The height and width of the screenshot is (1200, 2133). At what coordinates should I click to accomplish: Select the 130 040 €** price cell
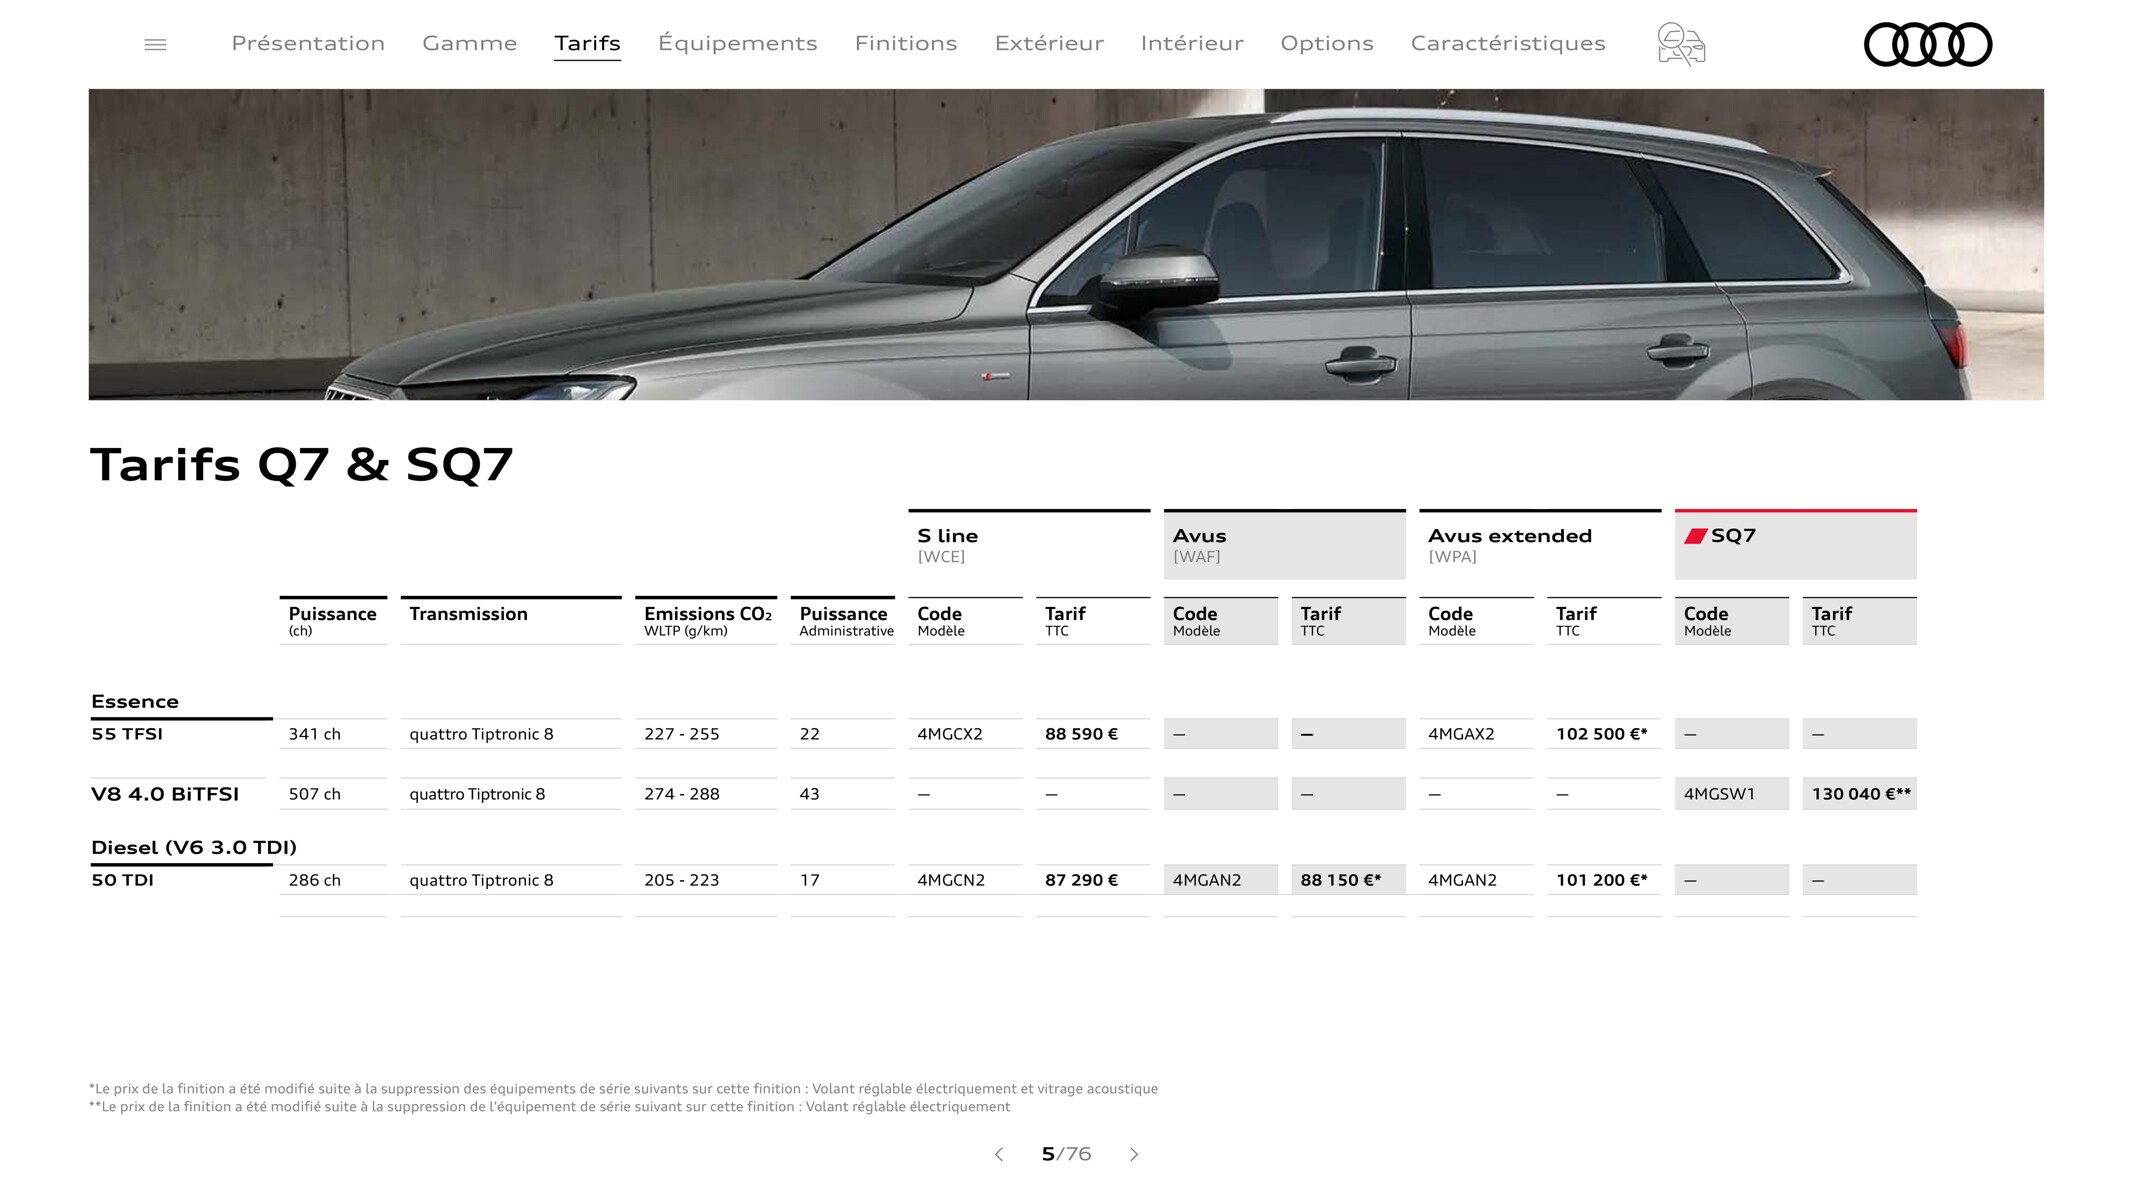[x=1859, y=794]
